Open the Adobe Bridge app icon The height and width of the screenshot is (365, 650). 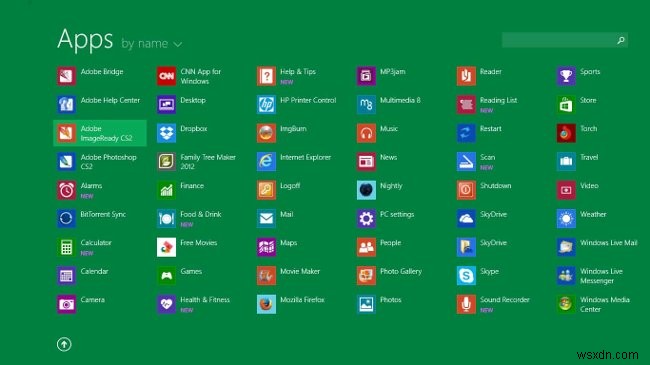tap(66, 76)
